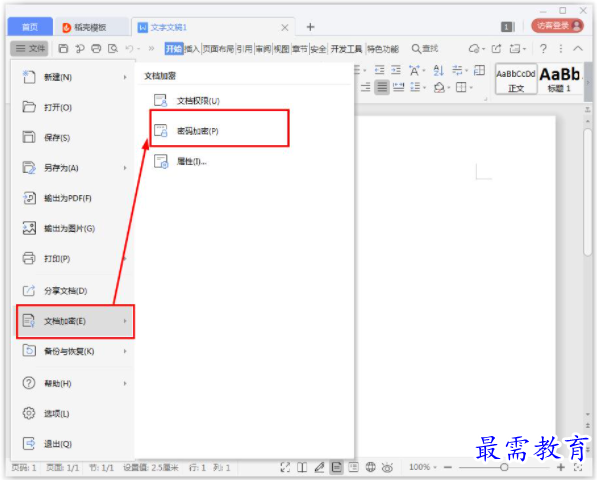Screen dimensions: 597x480
Task: Apply the 正文 style
Action: pos(516,79)
